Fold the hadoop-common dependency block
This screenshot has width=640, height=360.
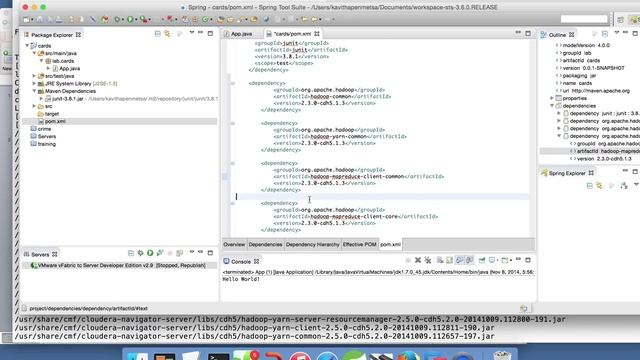coord(233,83)
